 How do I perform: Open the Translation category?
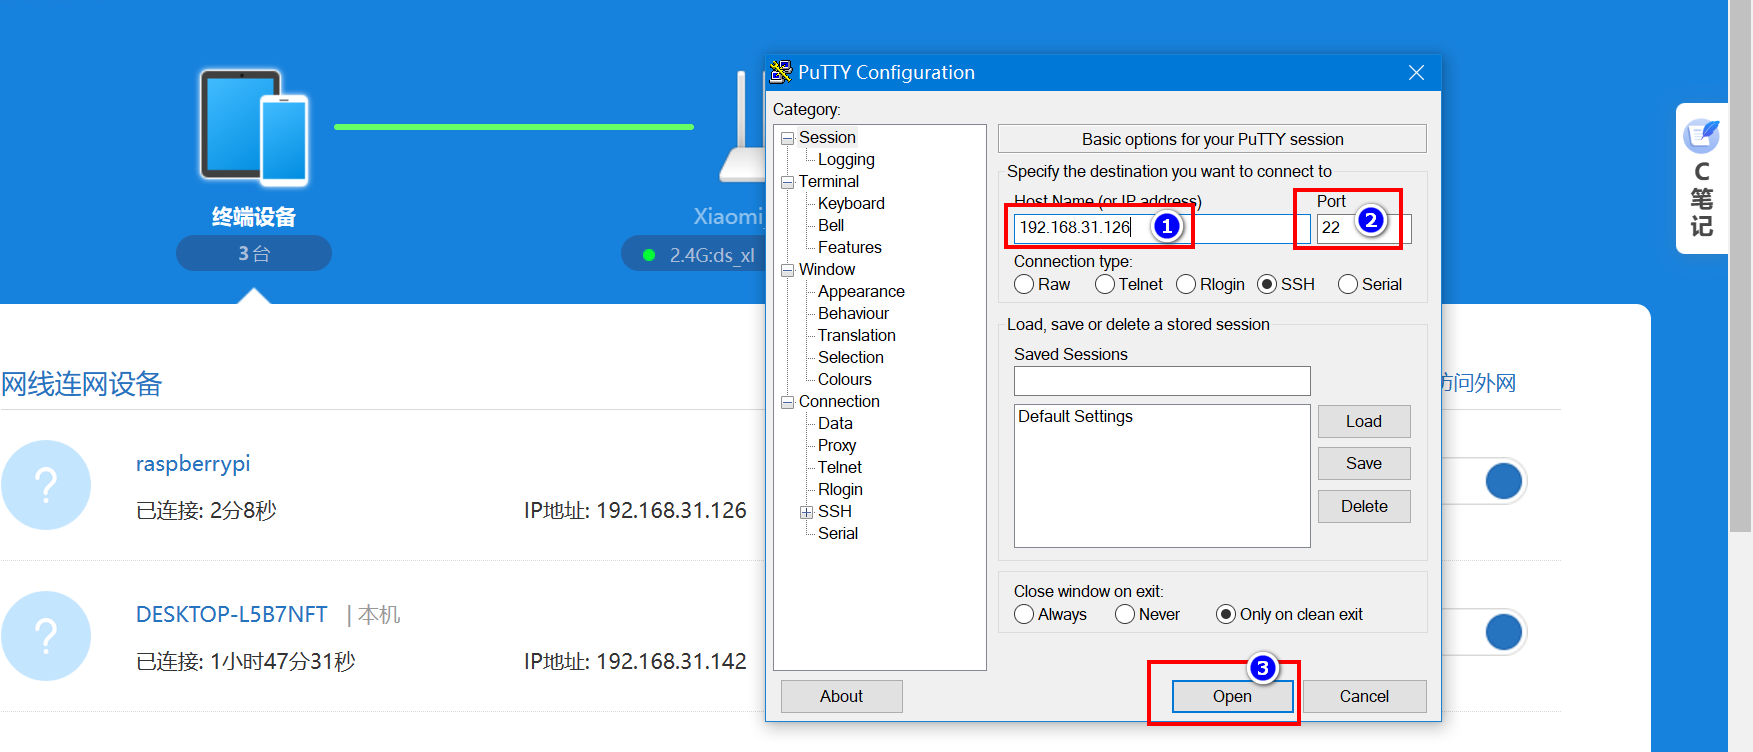(x=857, y=335)
